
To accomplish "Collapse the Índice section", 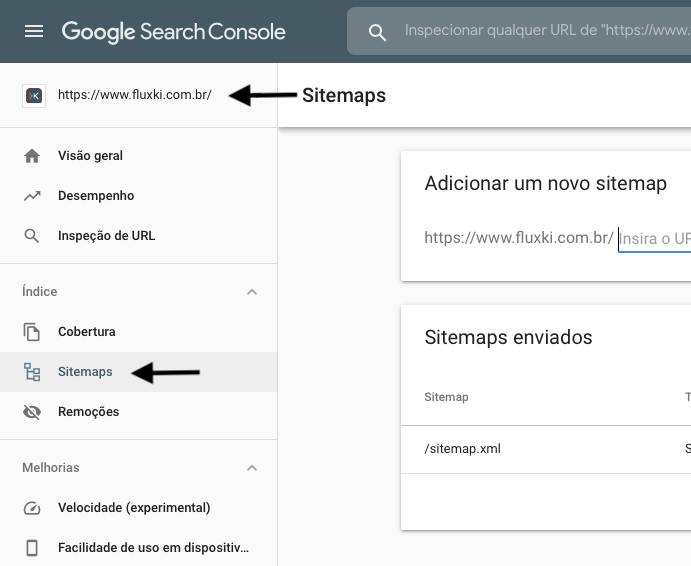I will coord(252,292).
